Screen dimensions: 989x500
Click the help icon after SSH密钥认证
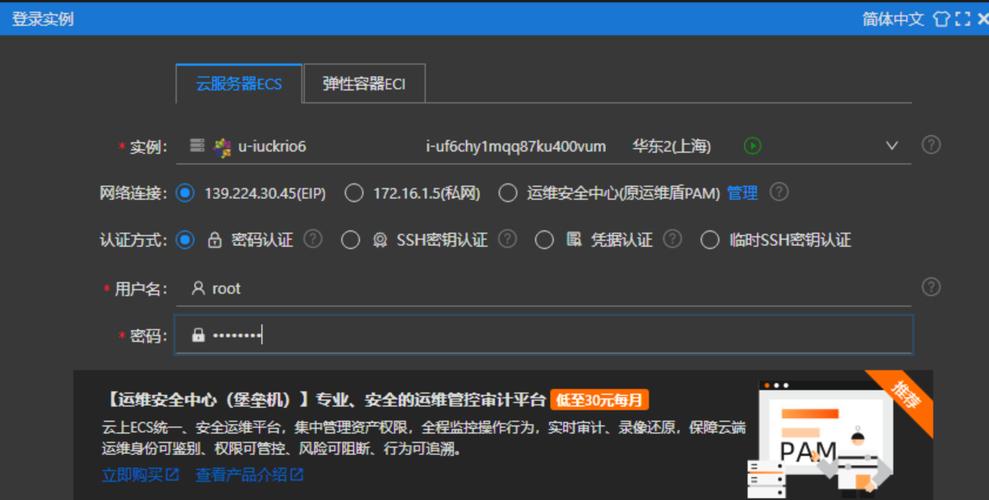click(x=507, y=239)
